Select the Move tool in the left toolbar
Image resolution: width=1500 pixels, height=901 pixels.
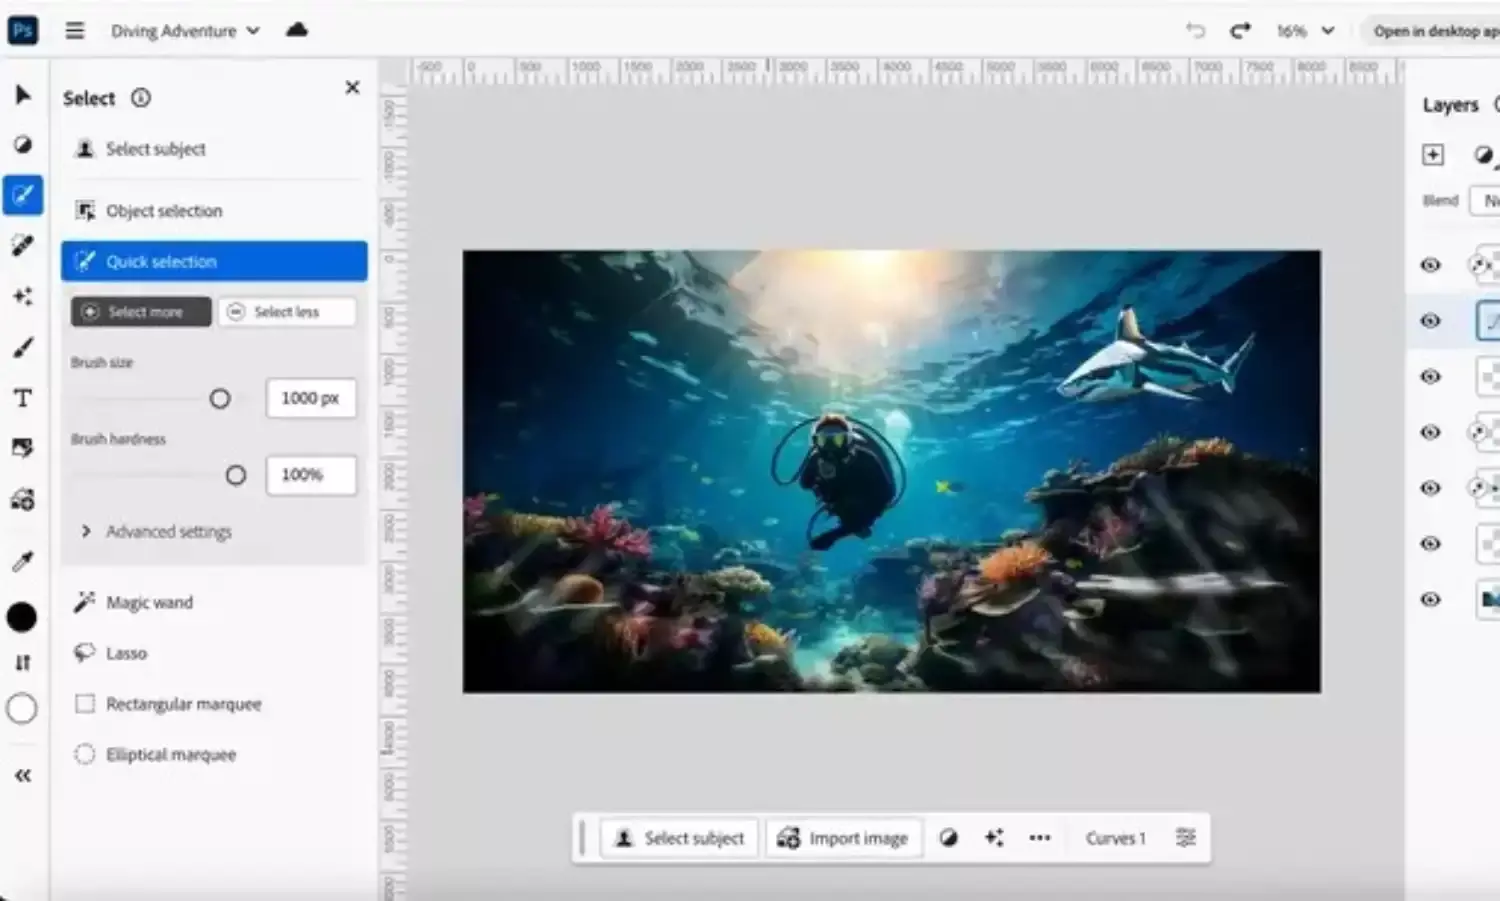tap(22, 95)
